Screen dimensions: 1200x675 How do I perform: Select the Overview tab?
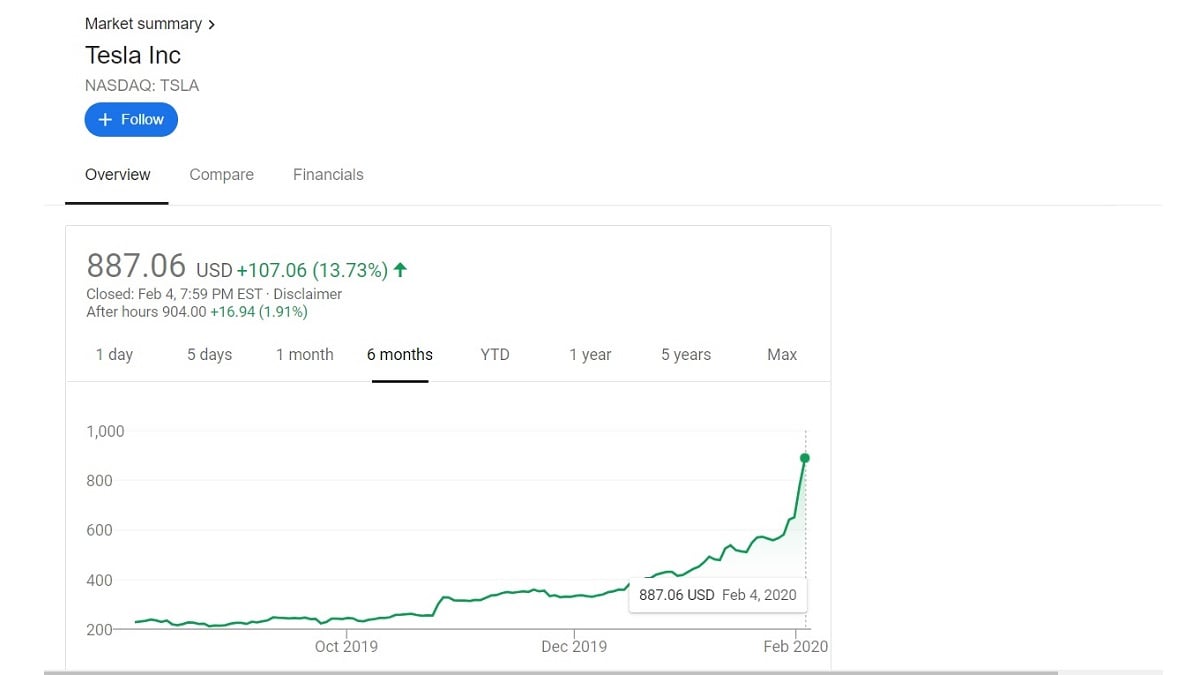pos(117,175)
